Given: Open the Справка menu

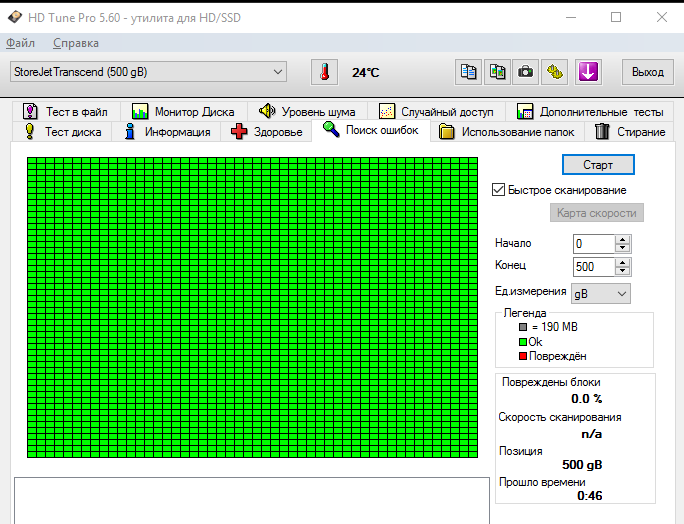Looking at the screenshot, I should click(x=76, y=43).
